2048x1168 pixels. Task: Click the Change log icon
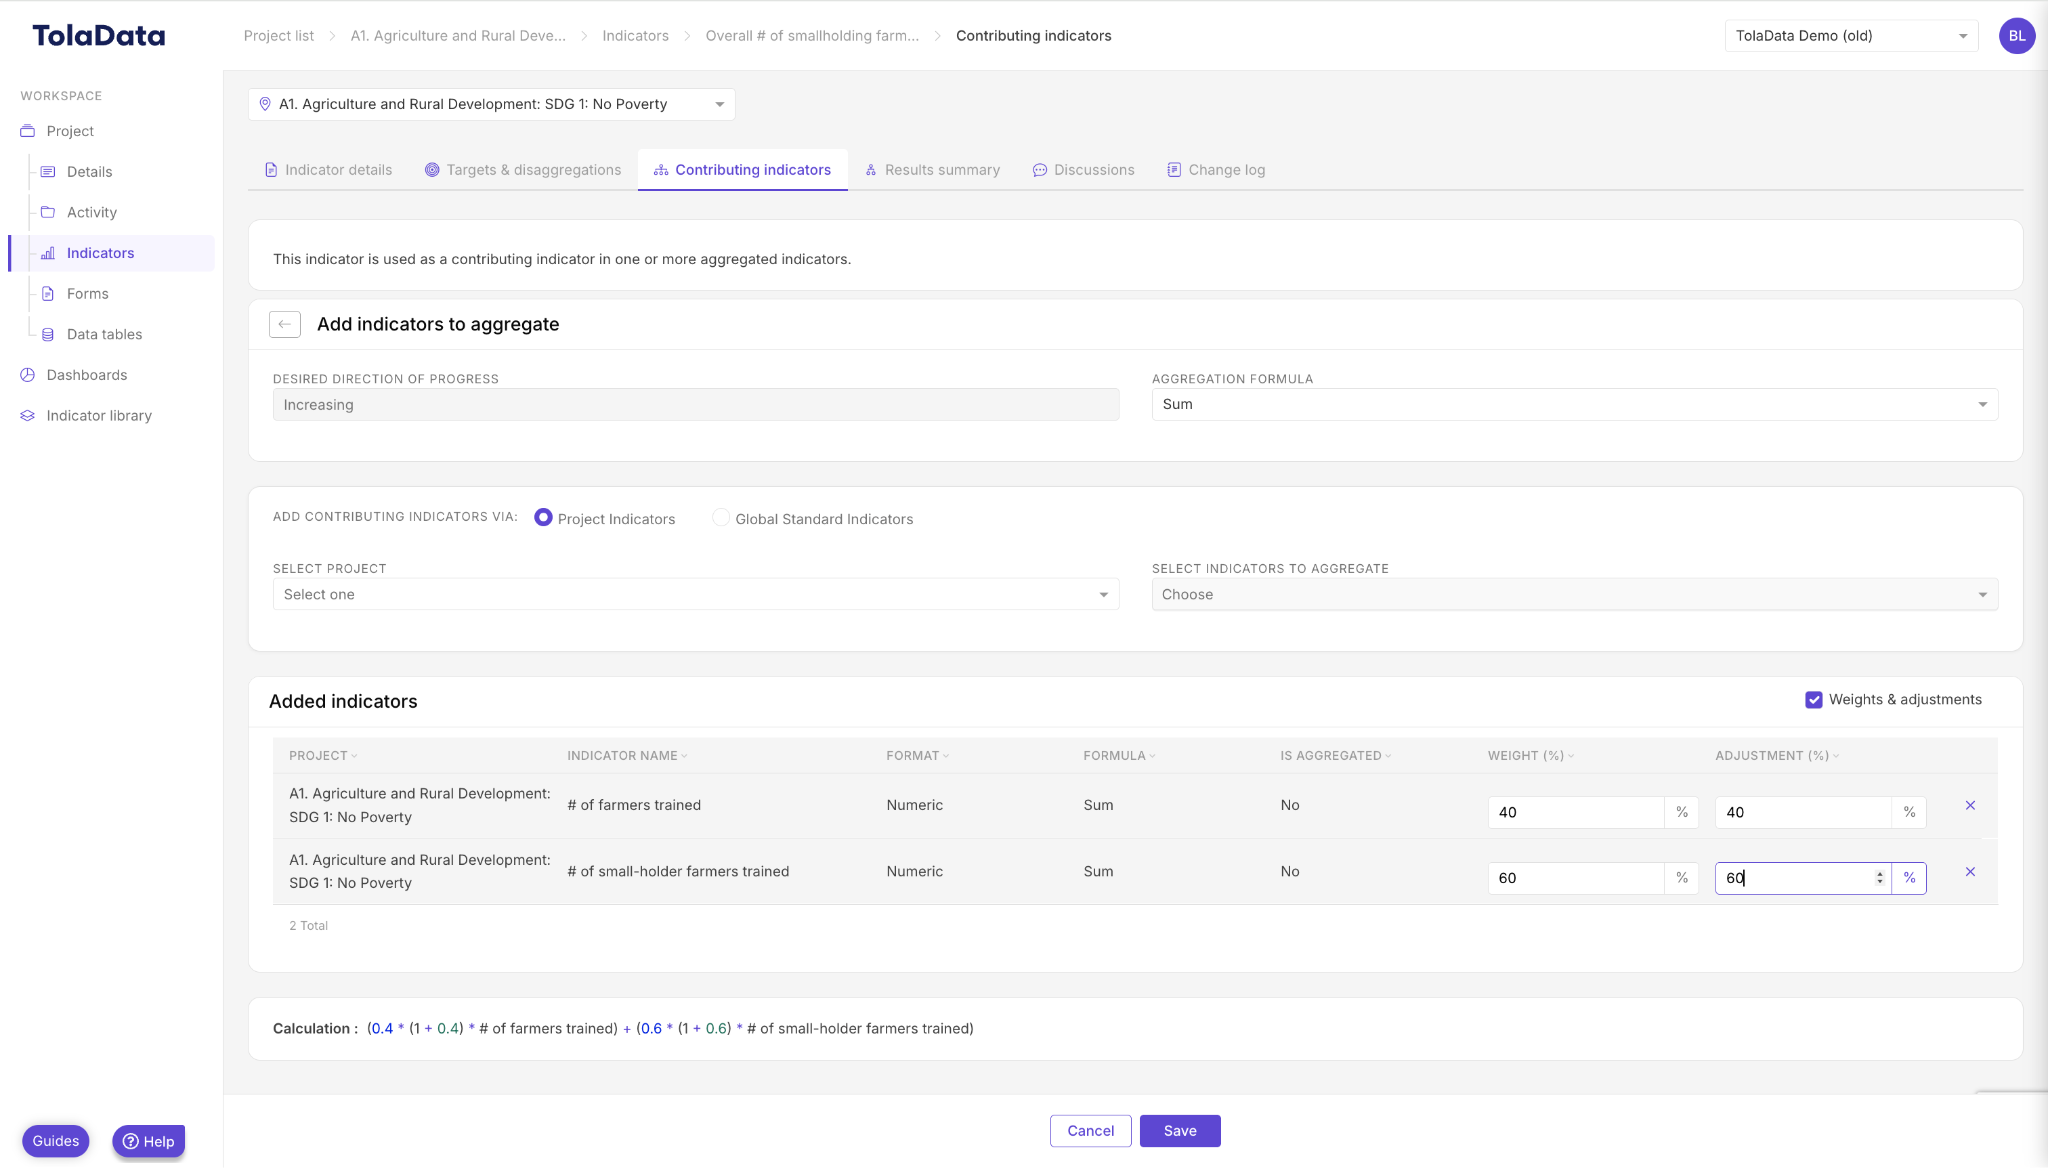1174,170
